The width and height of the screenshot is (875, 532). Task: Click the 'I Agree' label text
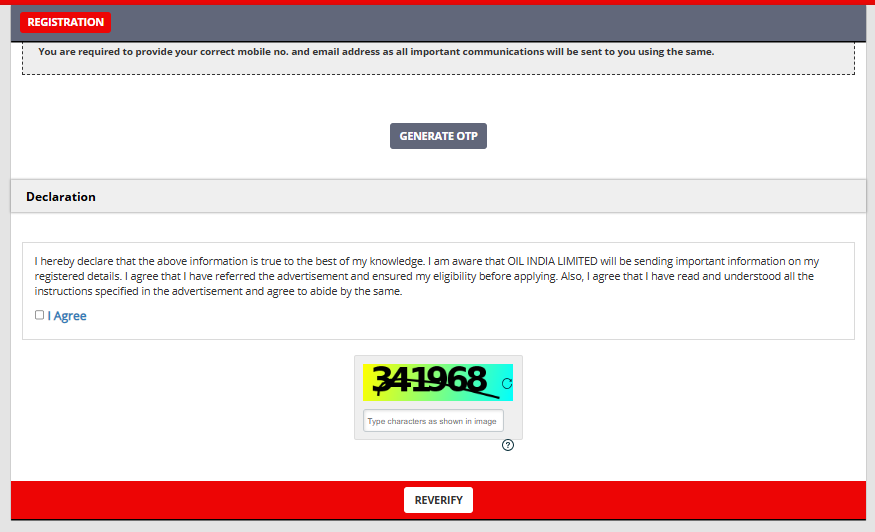click(67, 316)
